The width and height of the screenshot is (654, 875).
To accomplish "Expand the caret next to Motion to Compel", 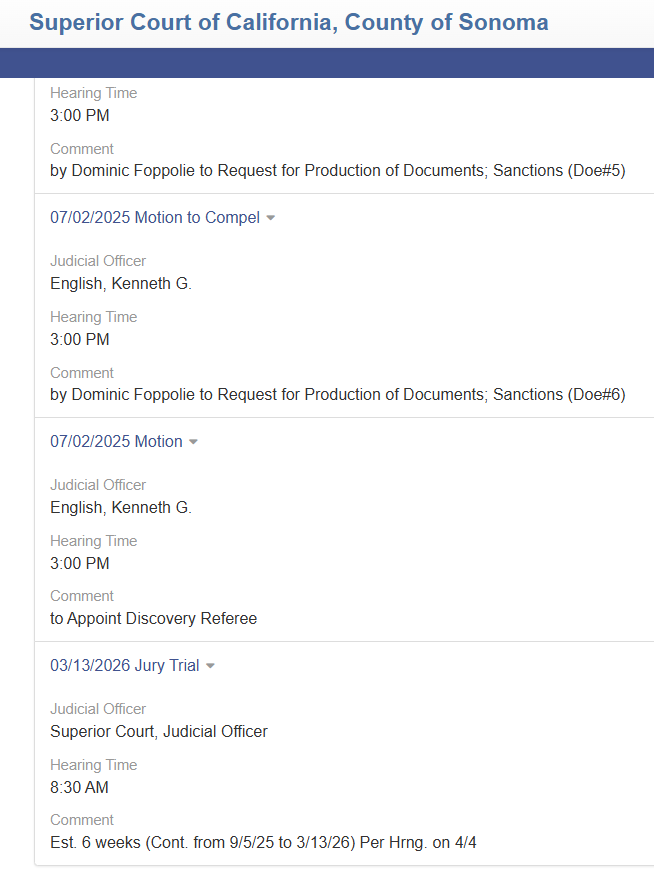I will [271, 218].
